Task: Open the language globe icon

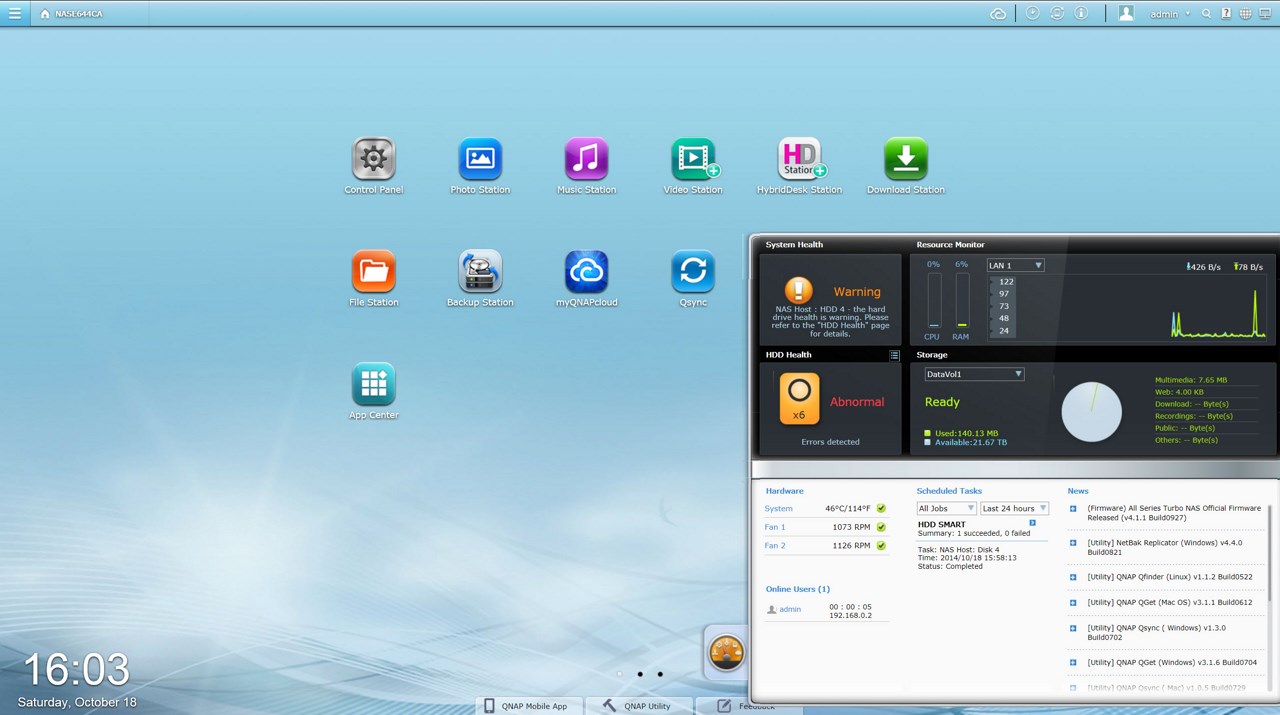Action: pos(1245,14)
